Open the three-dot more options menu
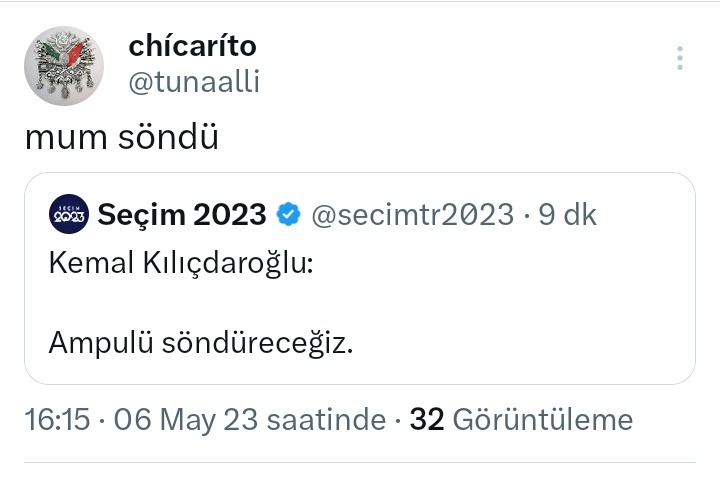Viewport: 720px width, 492px height. pos(680,58)
